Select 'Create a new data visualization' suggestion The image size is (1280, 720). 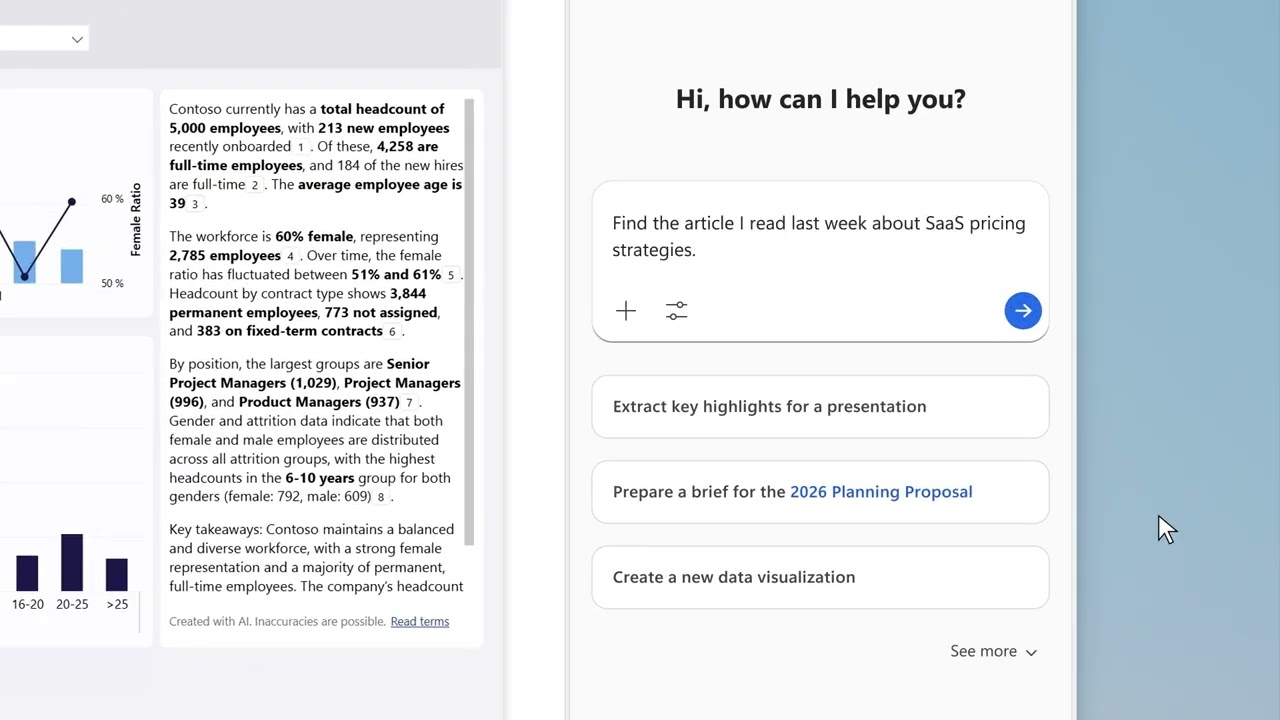point(733,577)
